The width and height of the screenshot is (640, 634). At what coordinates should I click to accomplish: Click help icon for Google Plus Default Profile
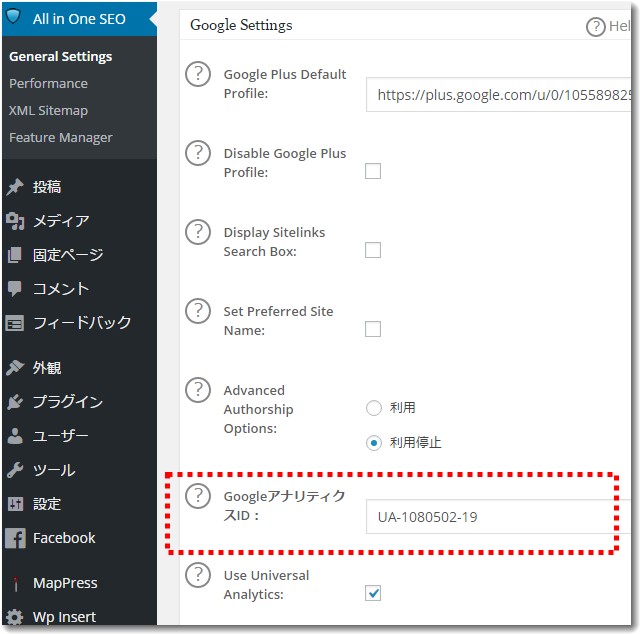[x=198, y=74]
